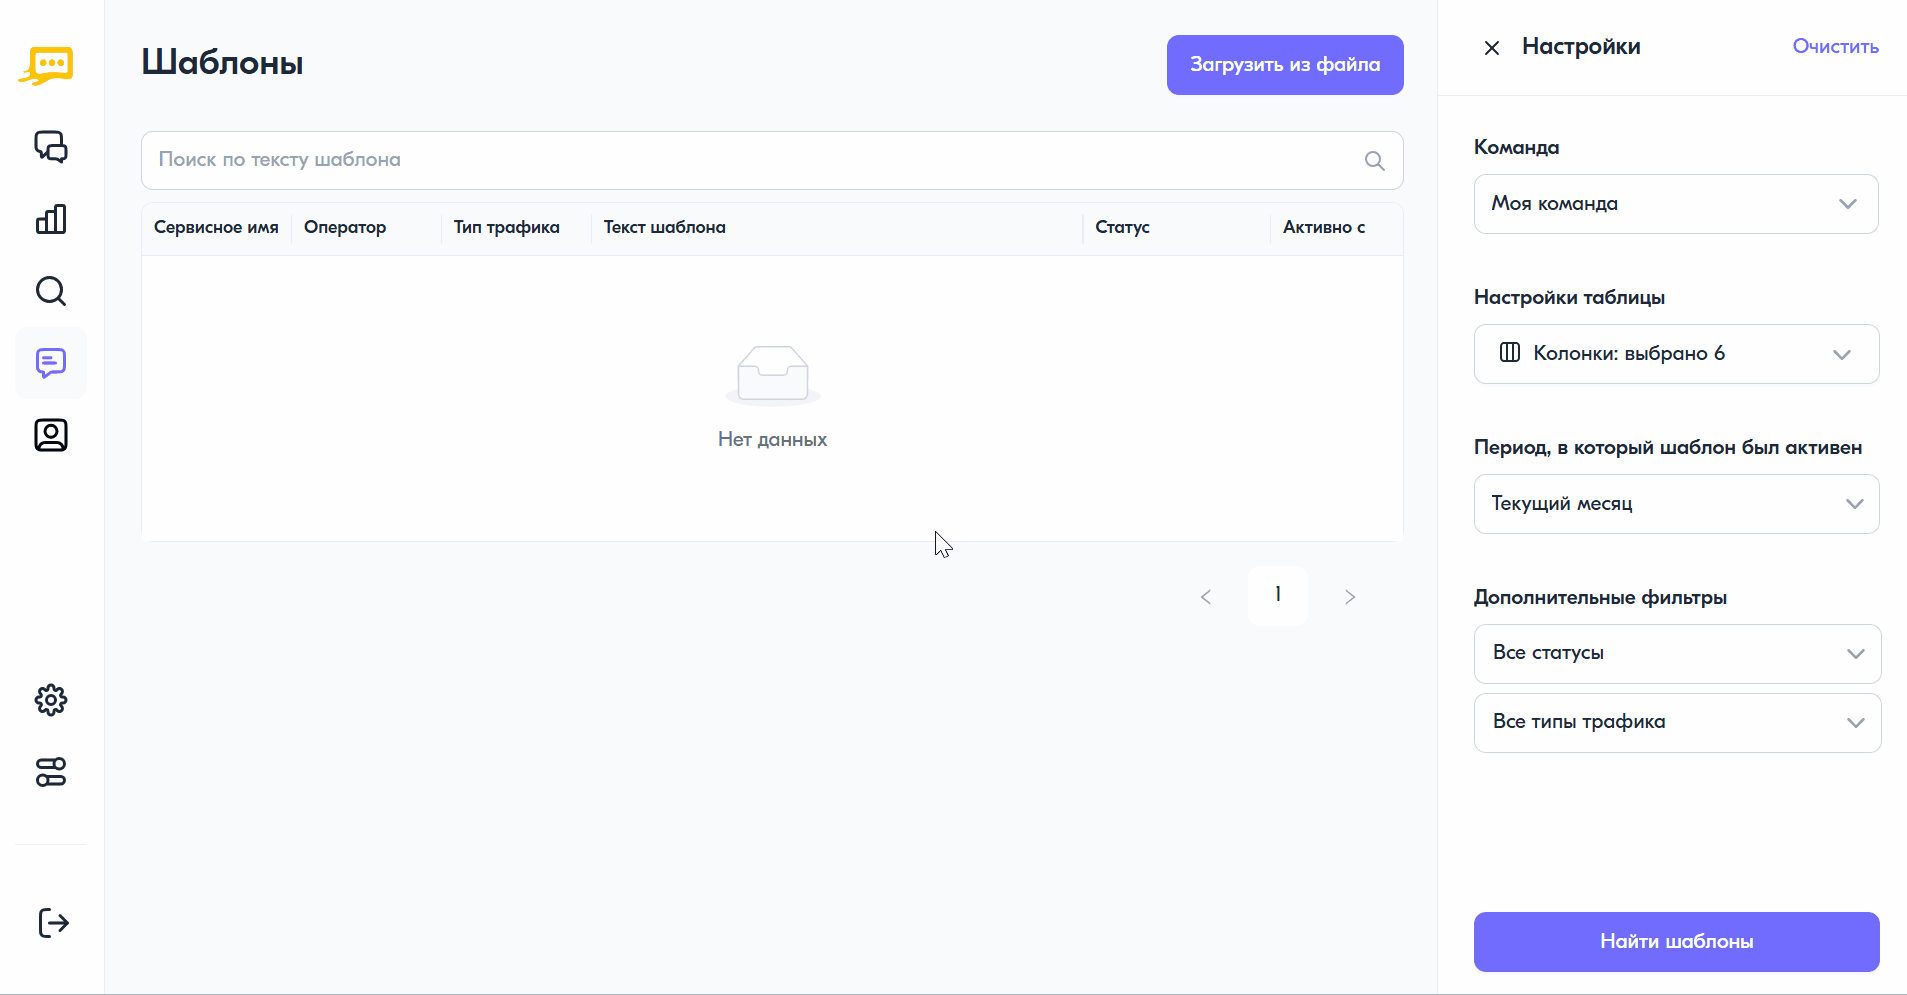This screenshot has height=995, width=1907.
Task: Expand the Моя команда dropdown
Action: (1676, 204)
